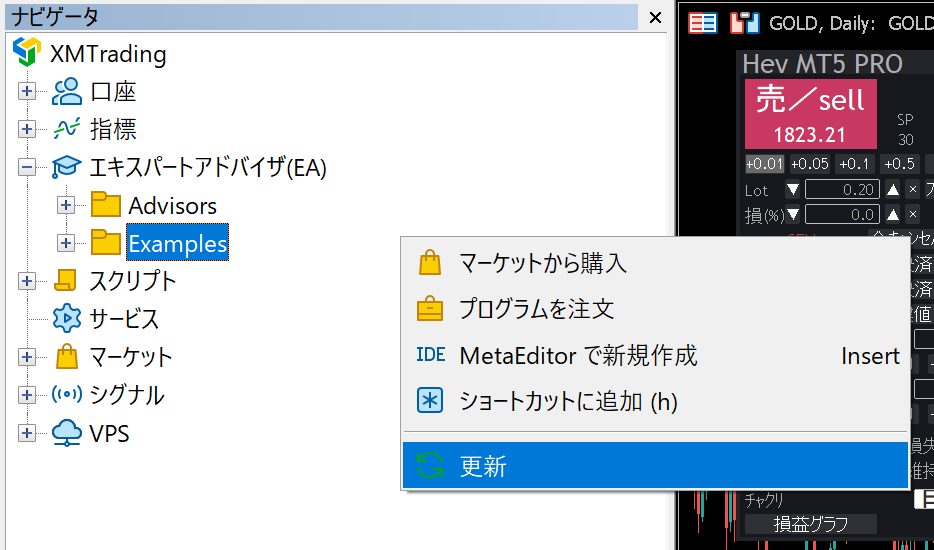Select the XMTrading root label
The height and width of the screenshot is (550, 934).
pos(108,54)
